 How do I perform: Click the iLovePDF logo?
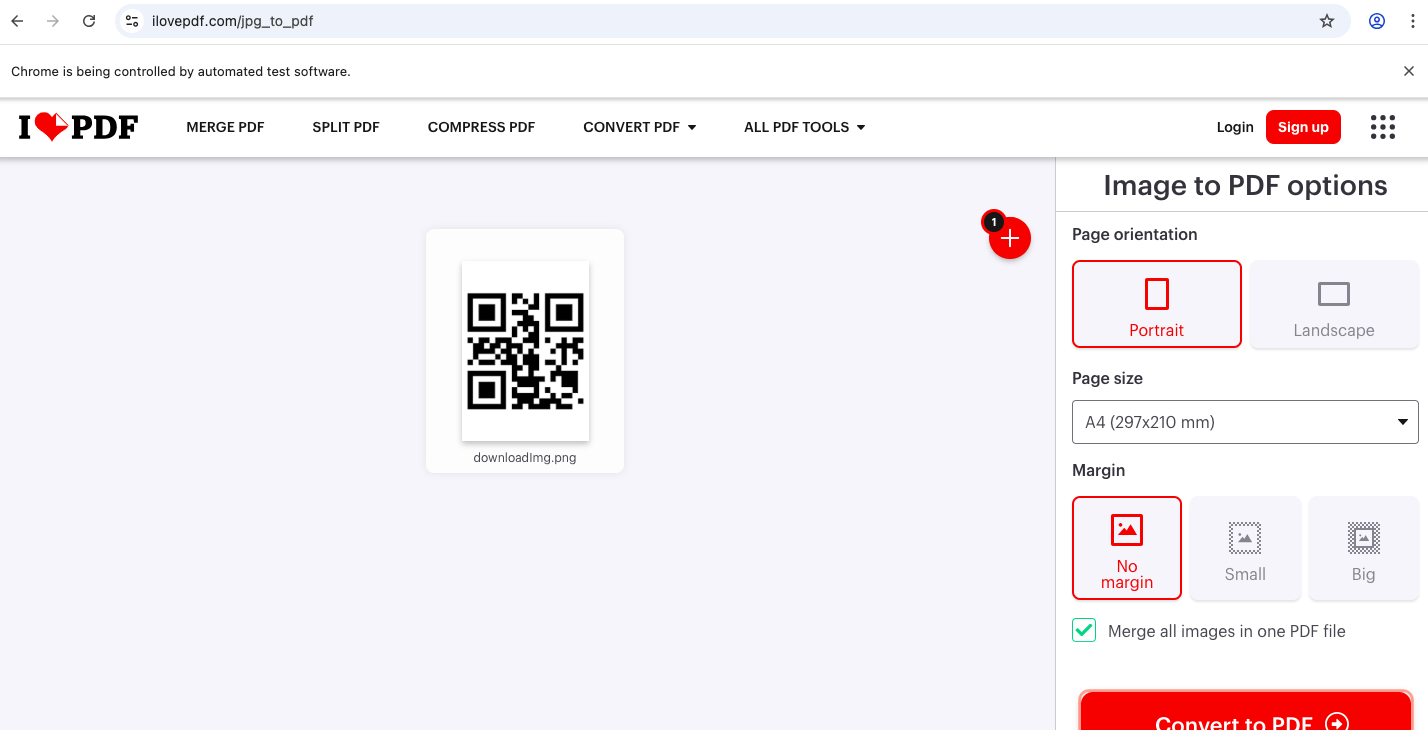[78, 127]
